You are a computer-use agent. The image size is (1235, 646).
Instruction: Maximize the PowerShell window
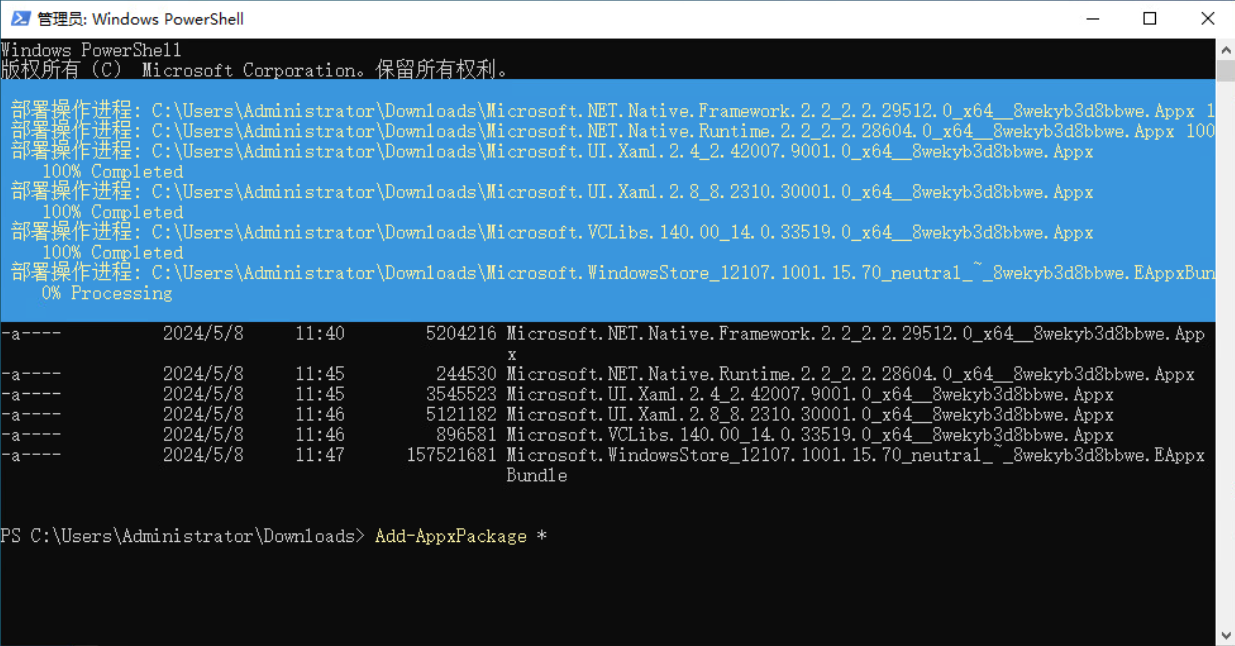[1150, 19]
